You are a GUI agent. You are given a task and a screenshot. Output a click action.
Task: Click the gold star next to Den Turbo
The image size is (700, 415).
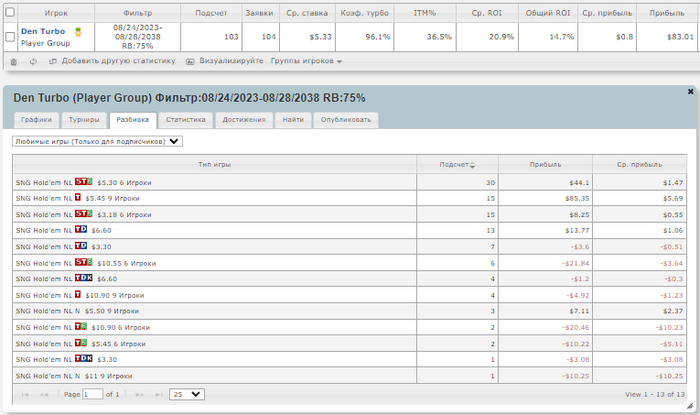[x=78, y=32]
